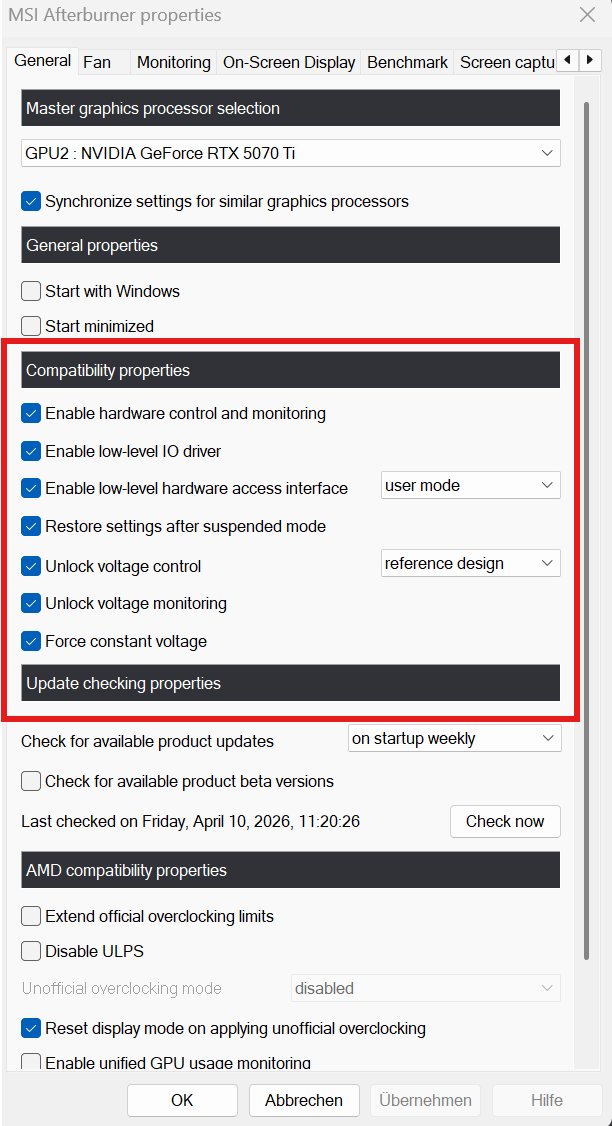
Task: Change the on startup weekly update frequency
Action: tap(454, 739)
